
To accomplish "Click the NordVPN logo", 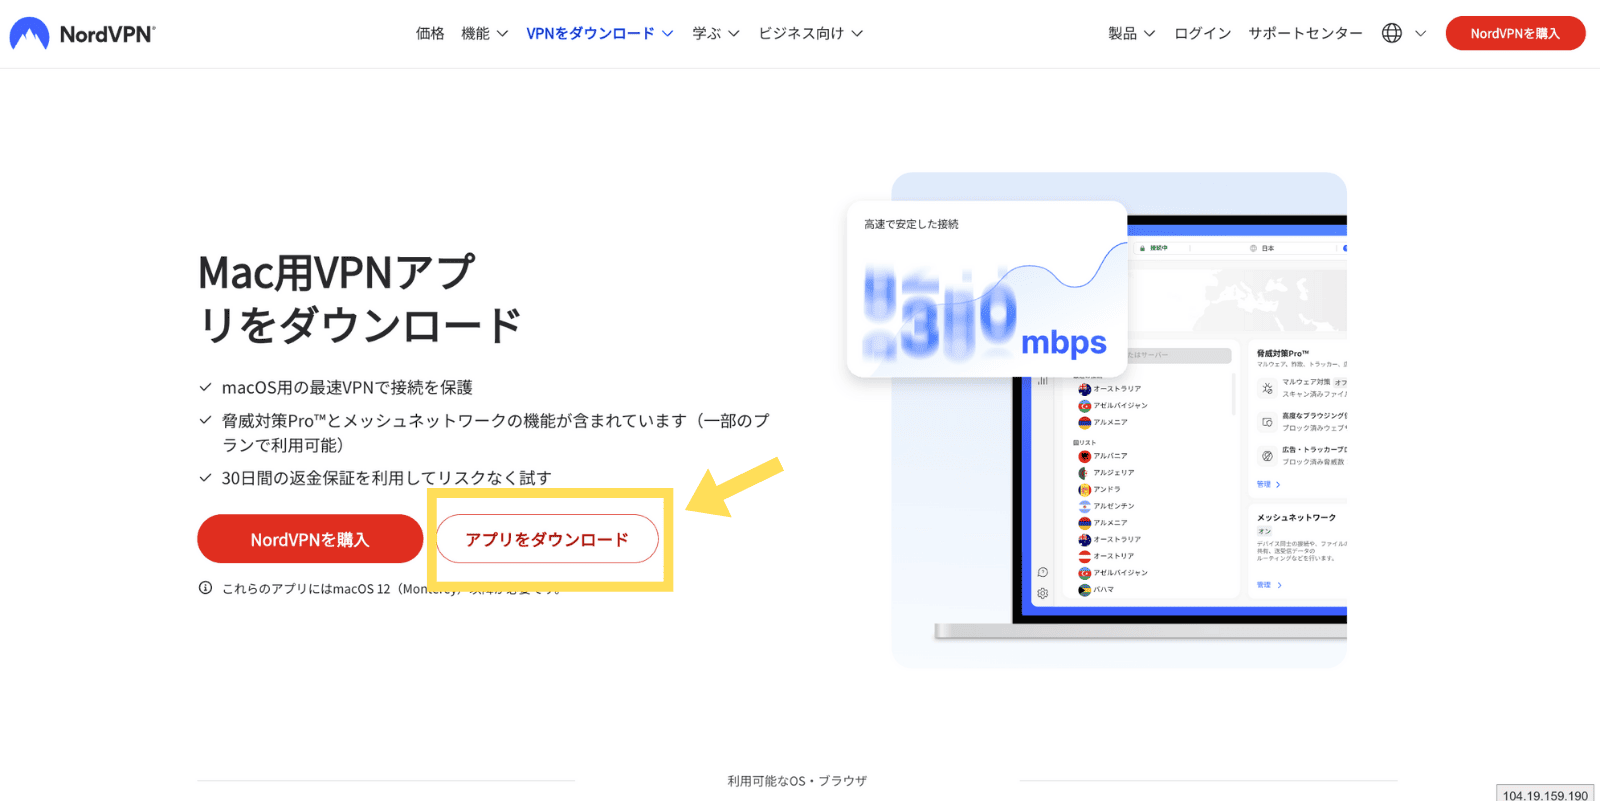I will click(x=82, y=34).
